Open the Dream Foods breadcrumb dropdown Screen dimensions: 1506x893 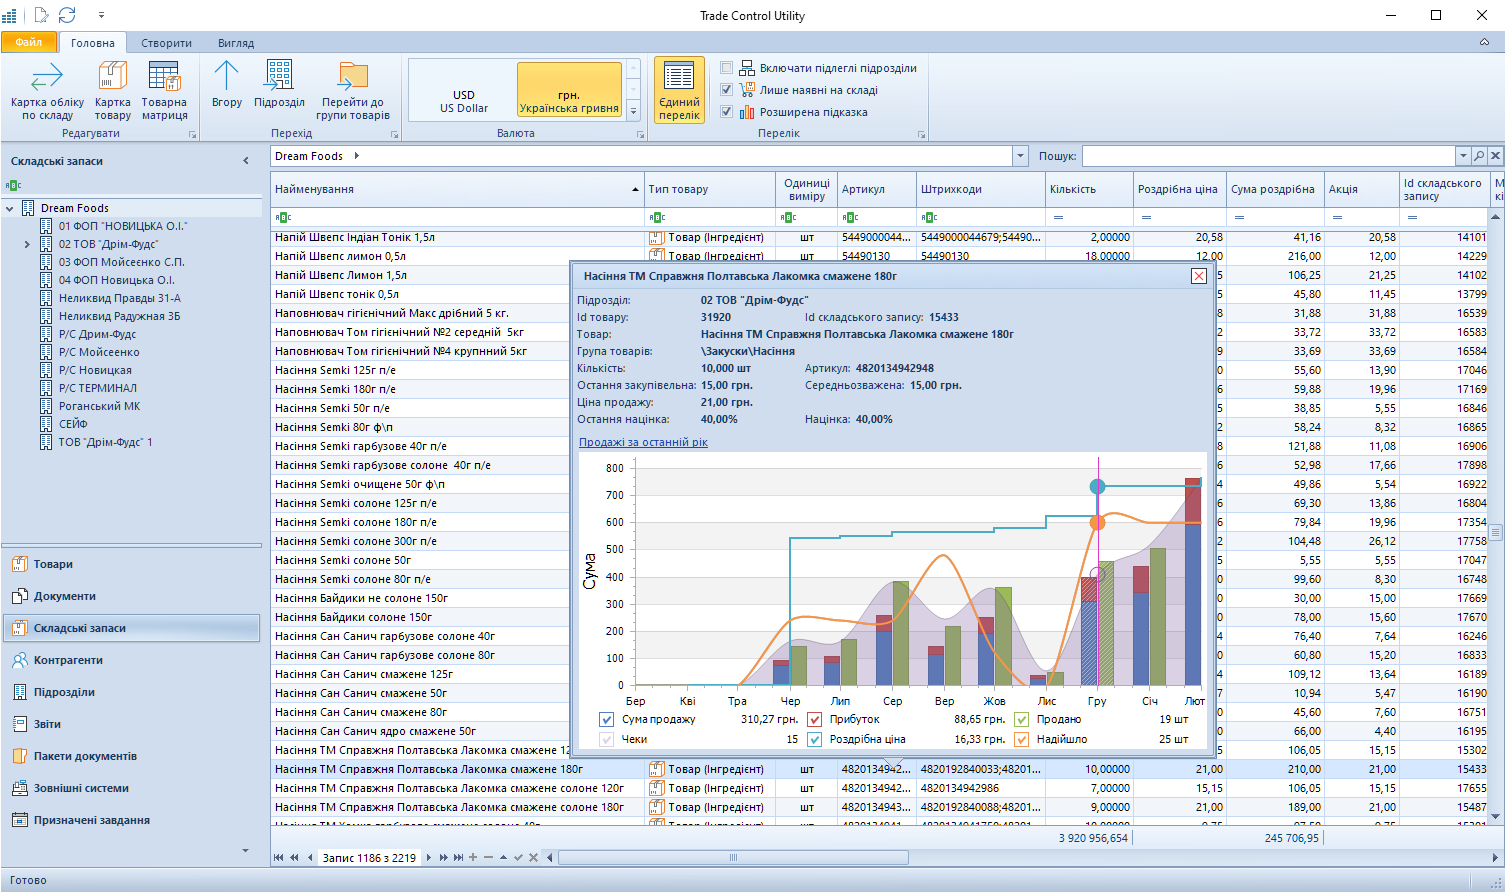1020,156
